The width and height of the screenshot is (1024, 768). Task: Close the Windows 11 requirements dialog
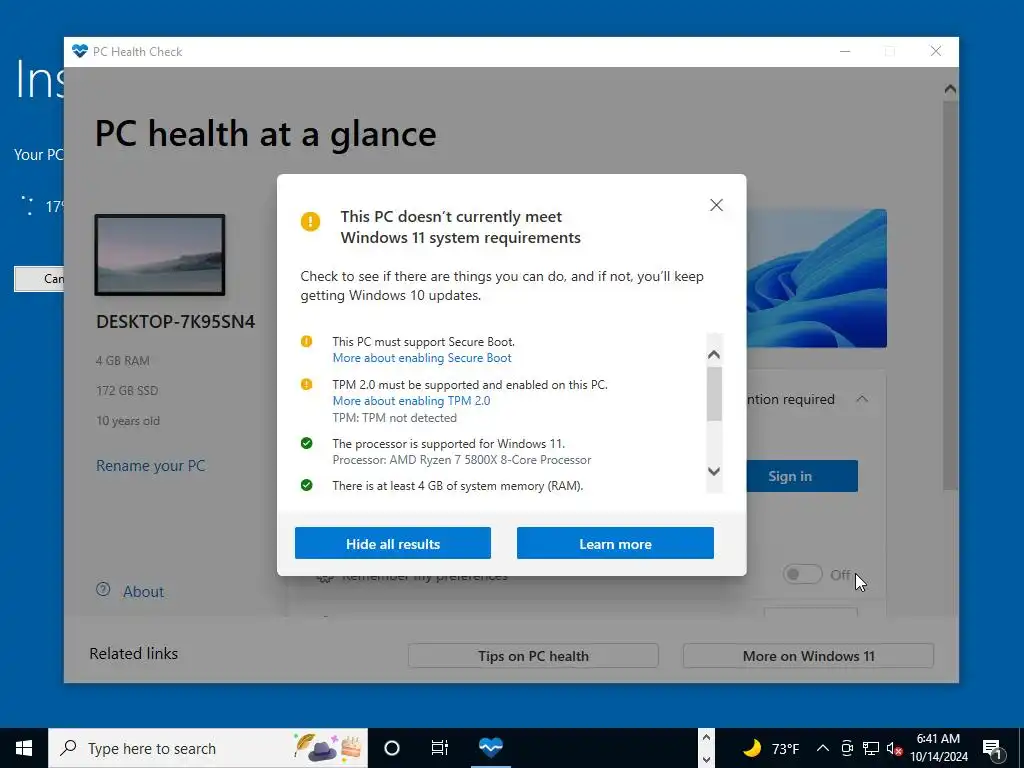pyautogui.click(x=716, y=205)
